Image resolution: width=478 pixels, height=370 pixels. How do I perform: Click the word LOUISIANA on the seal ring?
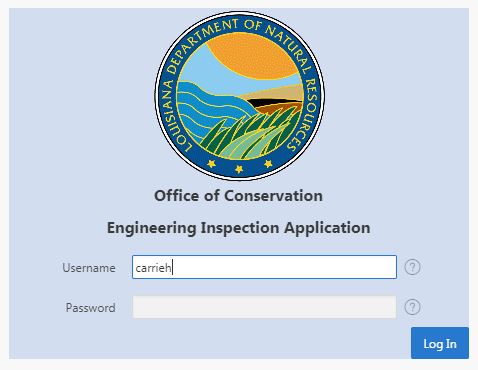[173, 115]
